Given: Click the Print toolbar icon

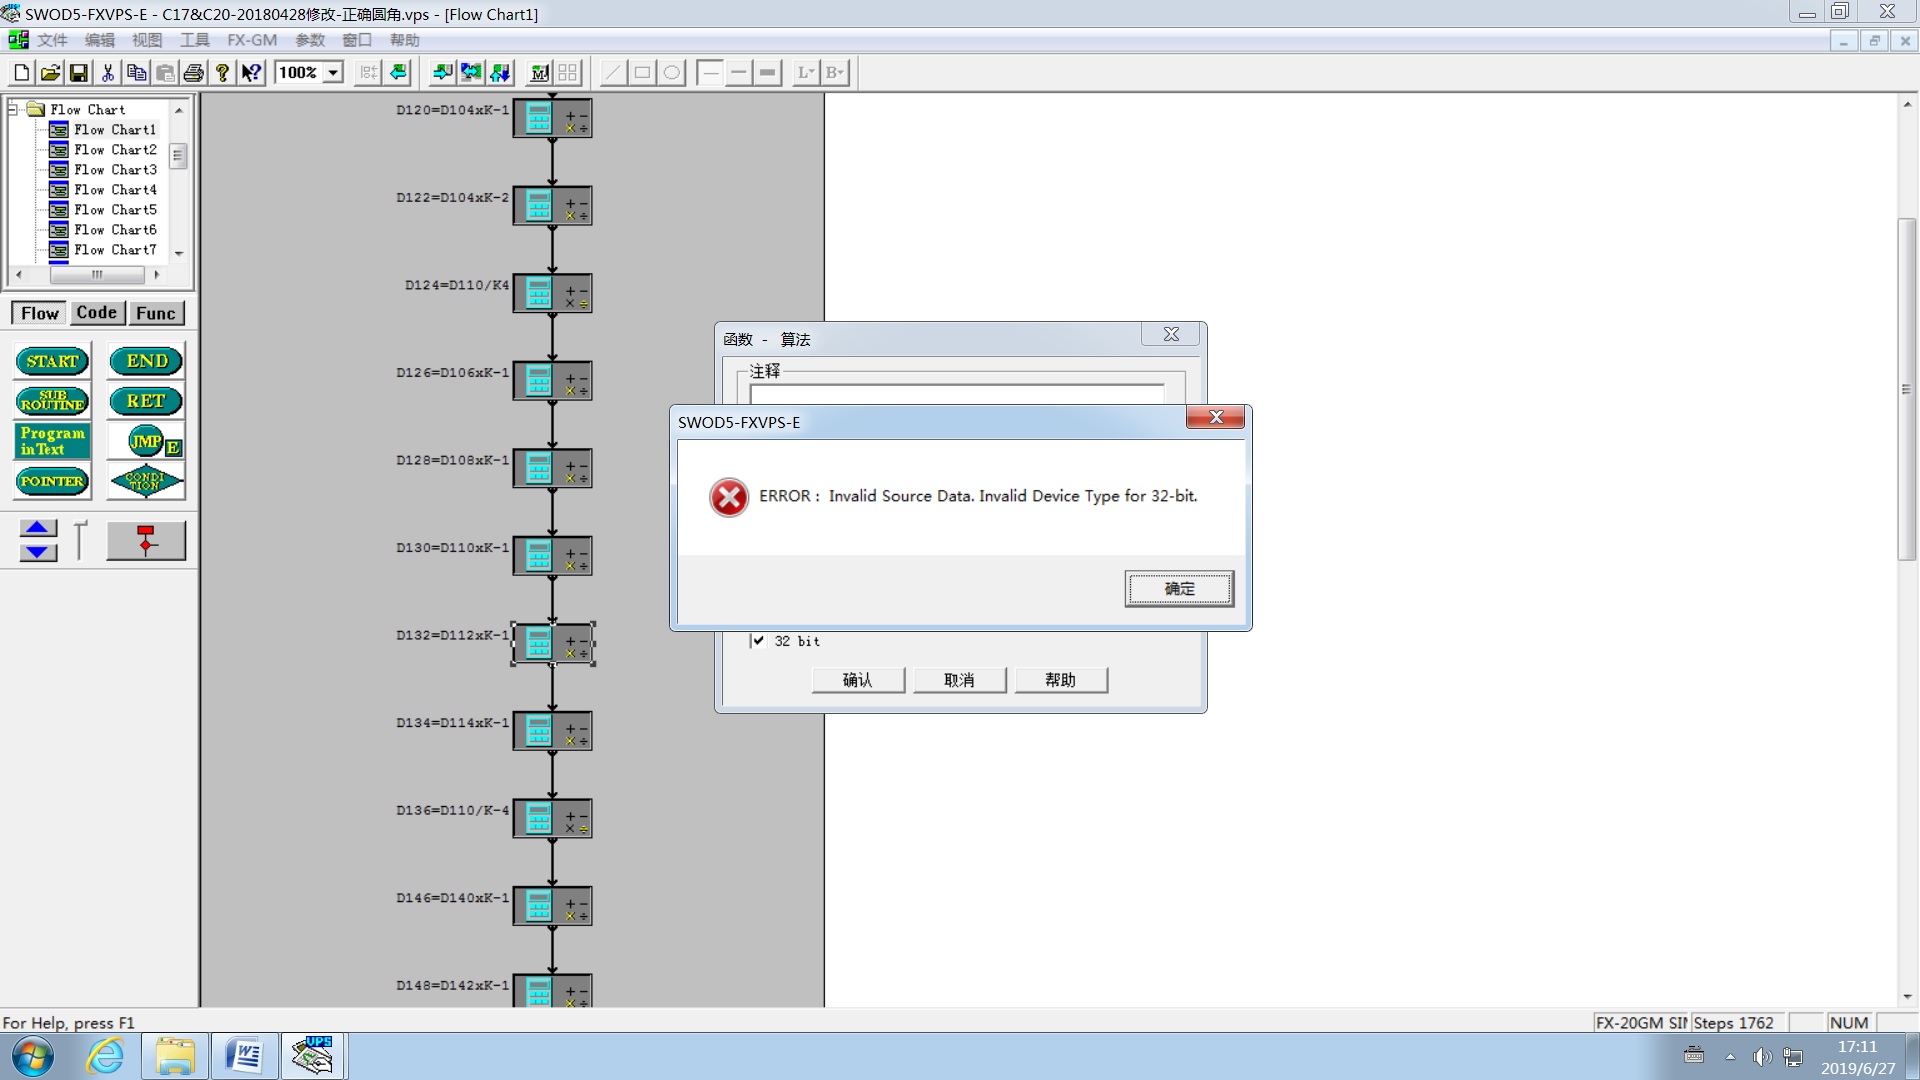Looking at the screenshot, I should coord(194,72).
